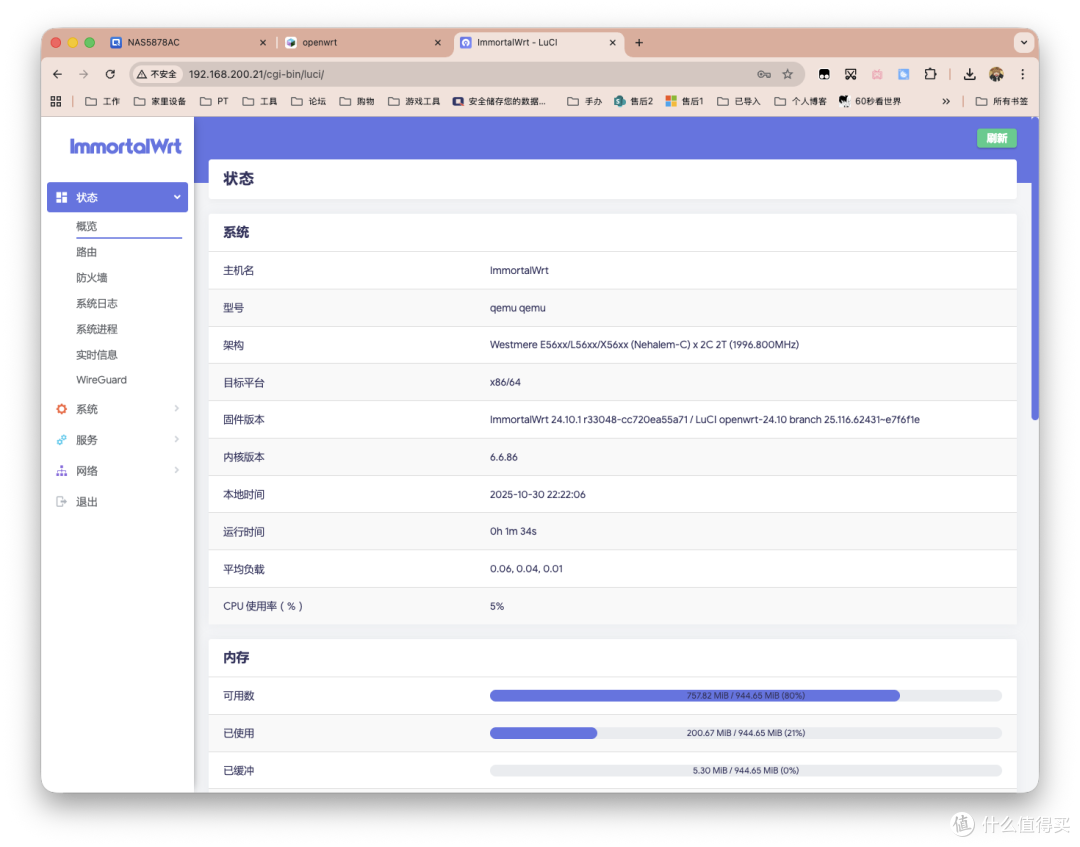The width and height of the screenshot is (1080, 847).
Task: Open a new browser tab
Action: click(639, 43)
